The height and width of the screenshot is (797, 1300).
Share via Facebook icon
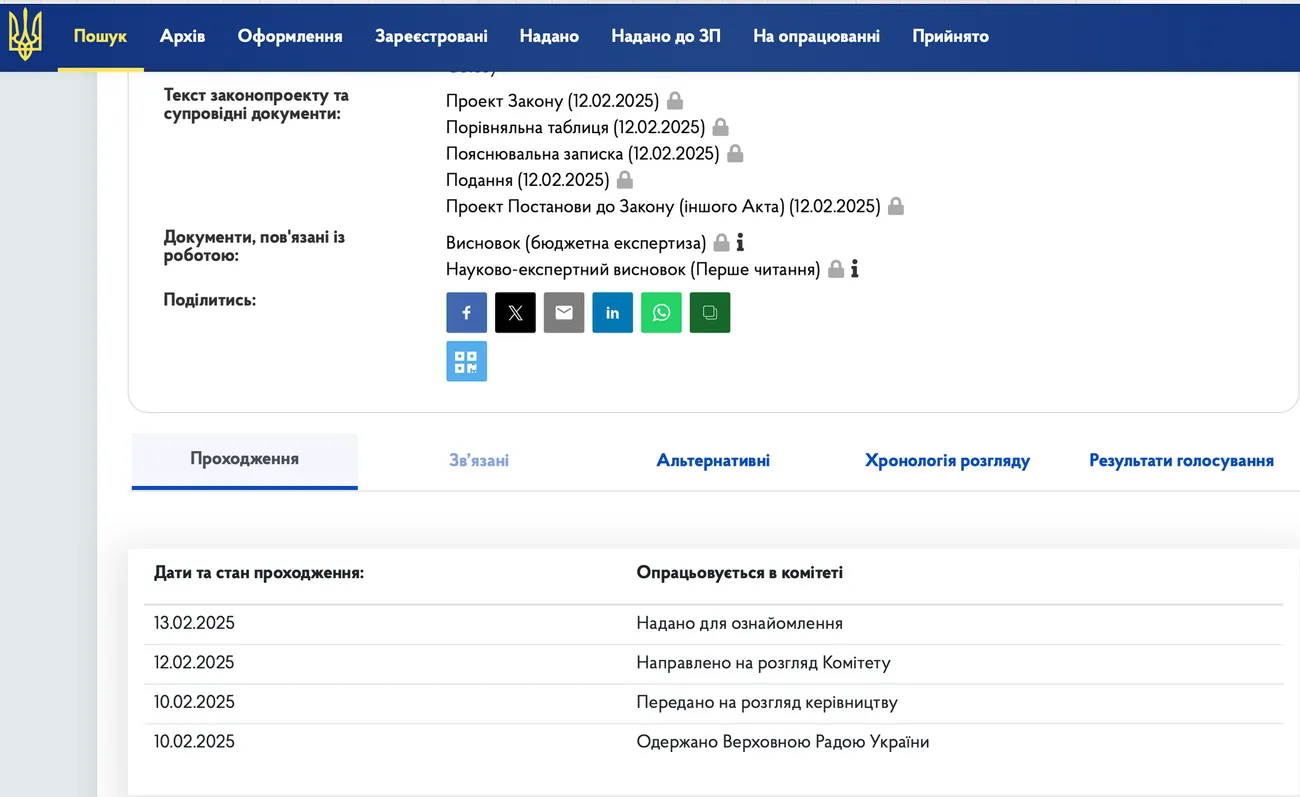click(x=466, y=313)
